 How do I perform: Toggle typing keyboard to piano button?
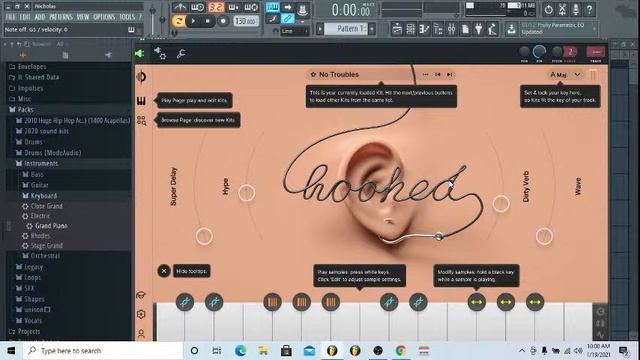[273, 7]
